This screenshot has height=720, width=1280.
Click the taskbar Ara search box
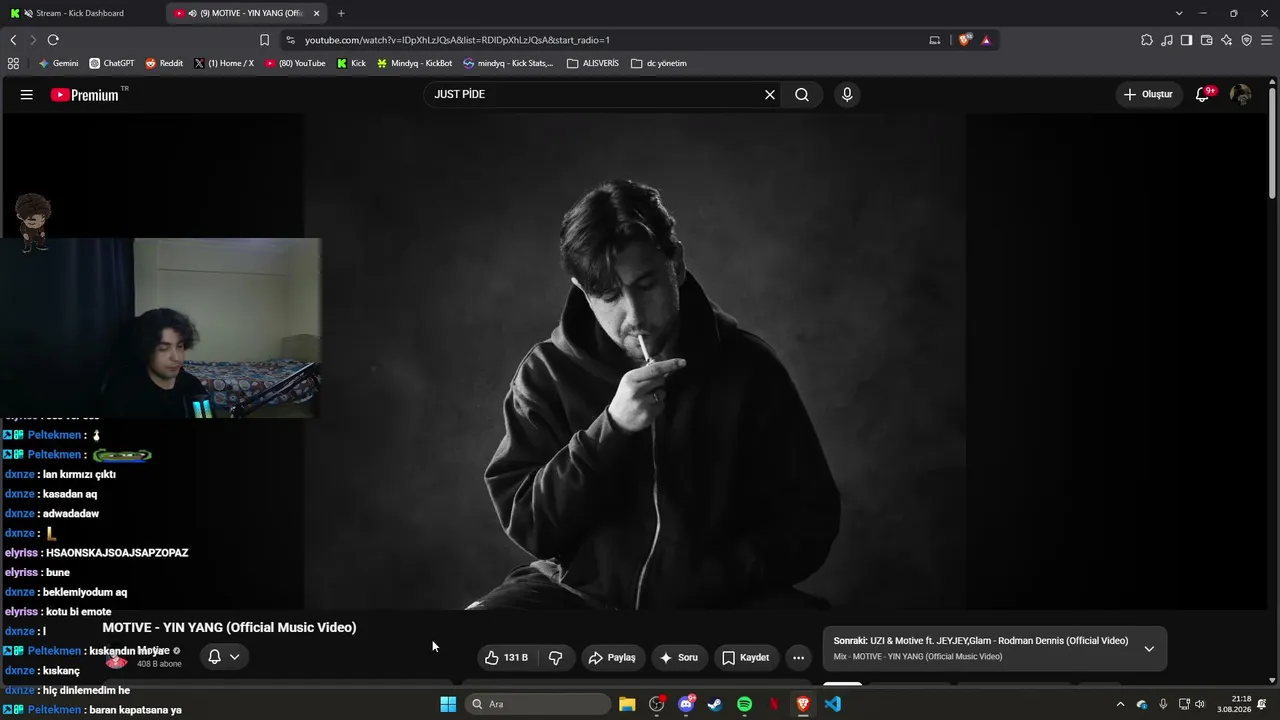coord(538,704)
